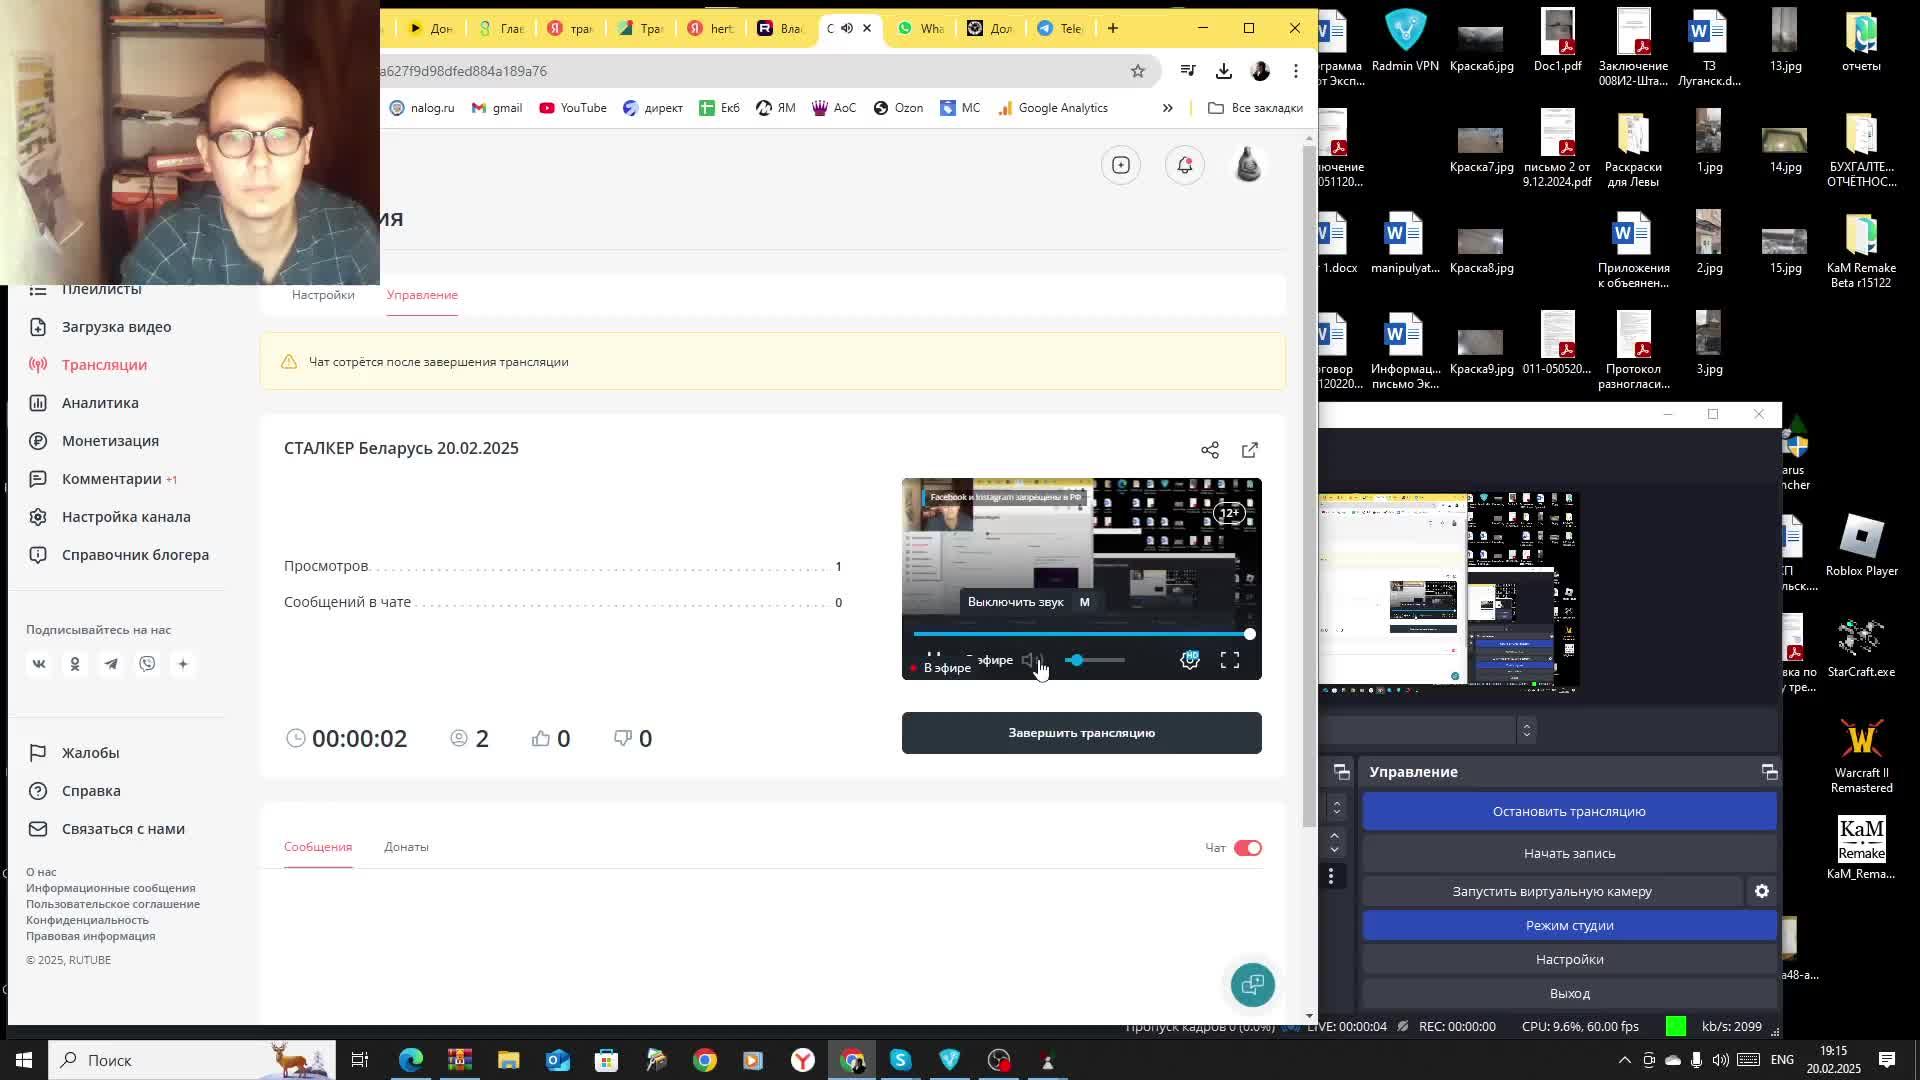Toggle Режим студии in OBS
1920x1080 pixels.
[1569, 926]
